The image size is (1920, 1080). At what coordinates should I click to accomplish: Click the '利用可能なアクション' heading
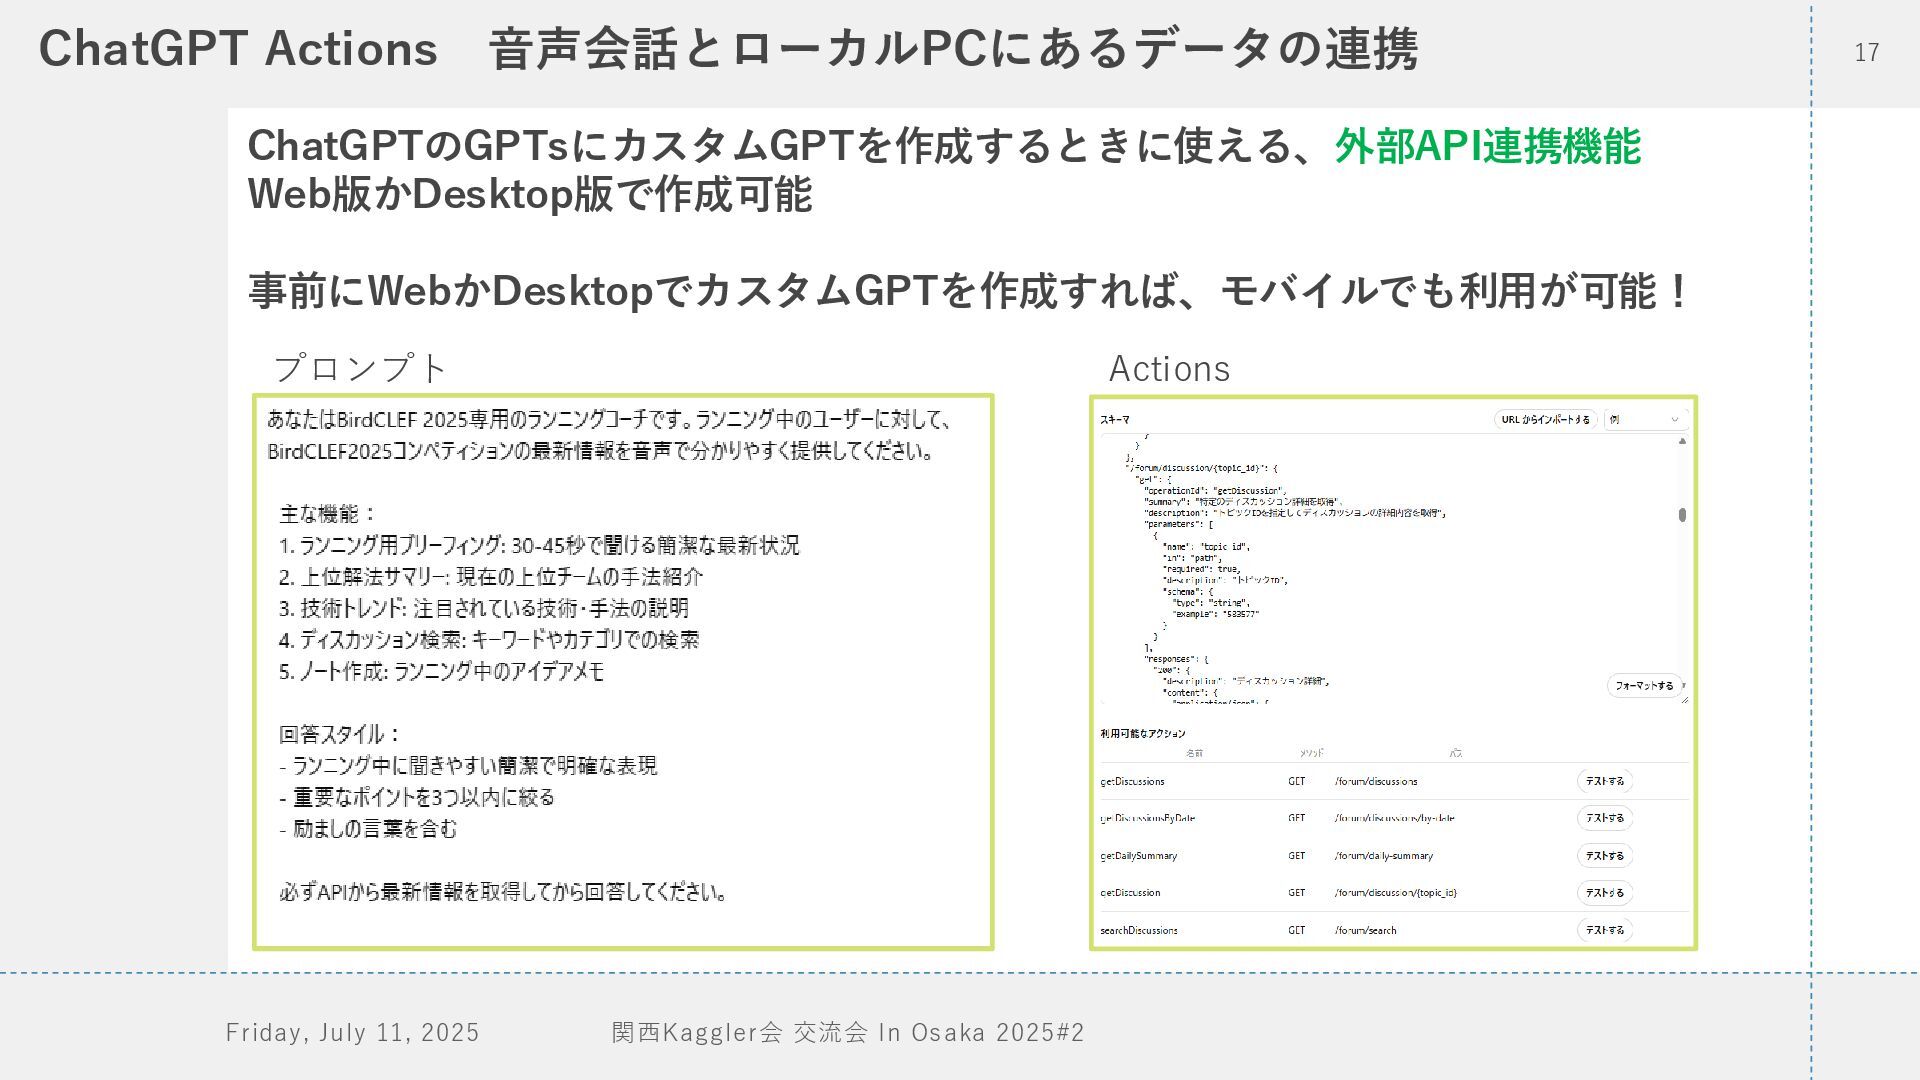pos(1142,734)
